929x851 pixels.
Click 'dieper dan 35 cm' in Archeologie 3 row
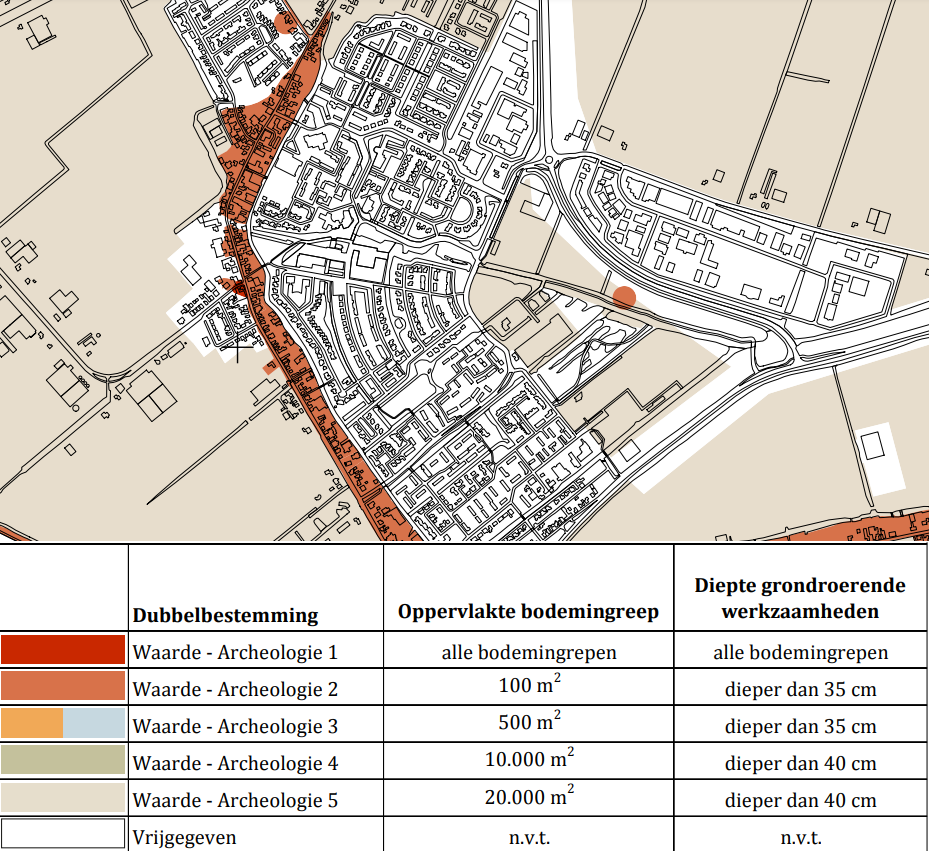[x=800, y=726]
